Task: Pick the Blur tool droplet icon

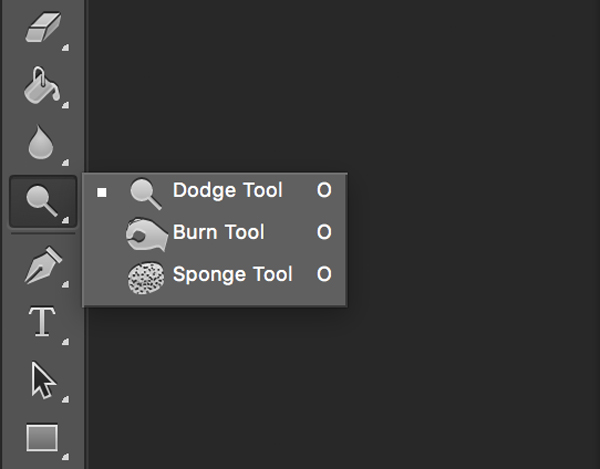Action: [40, 144]
